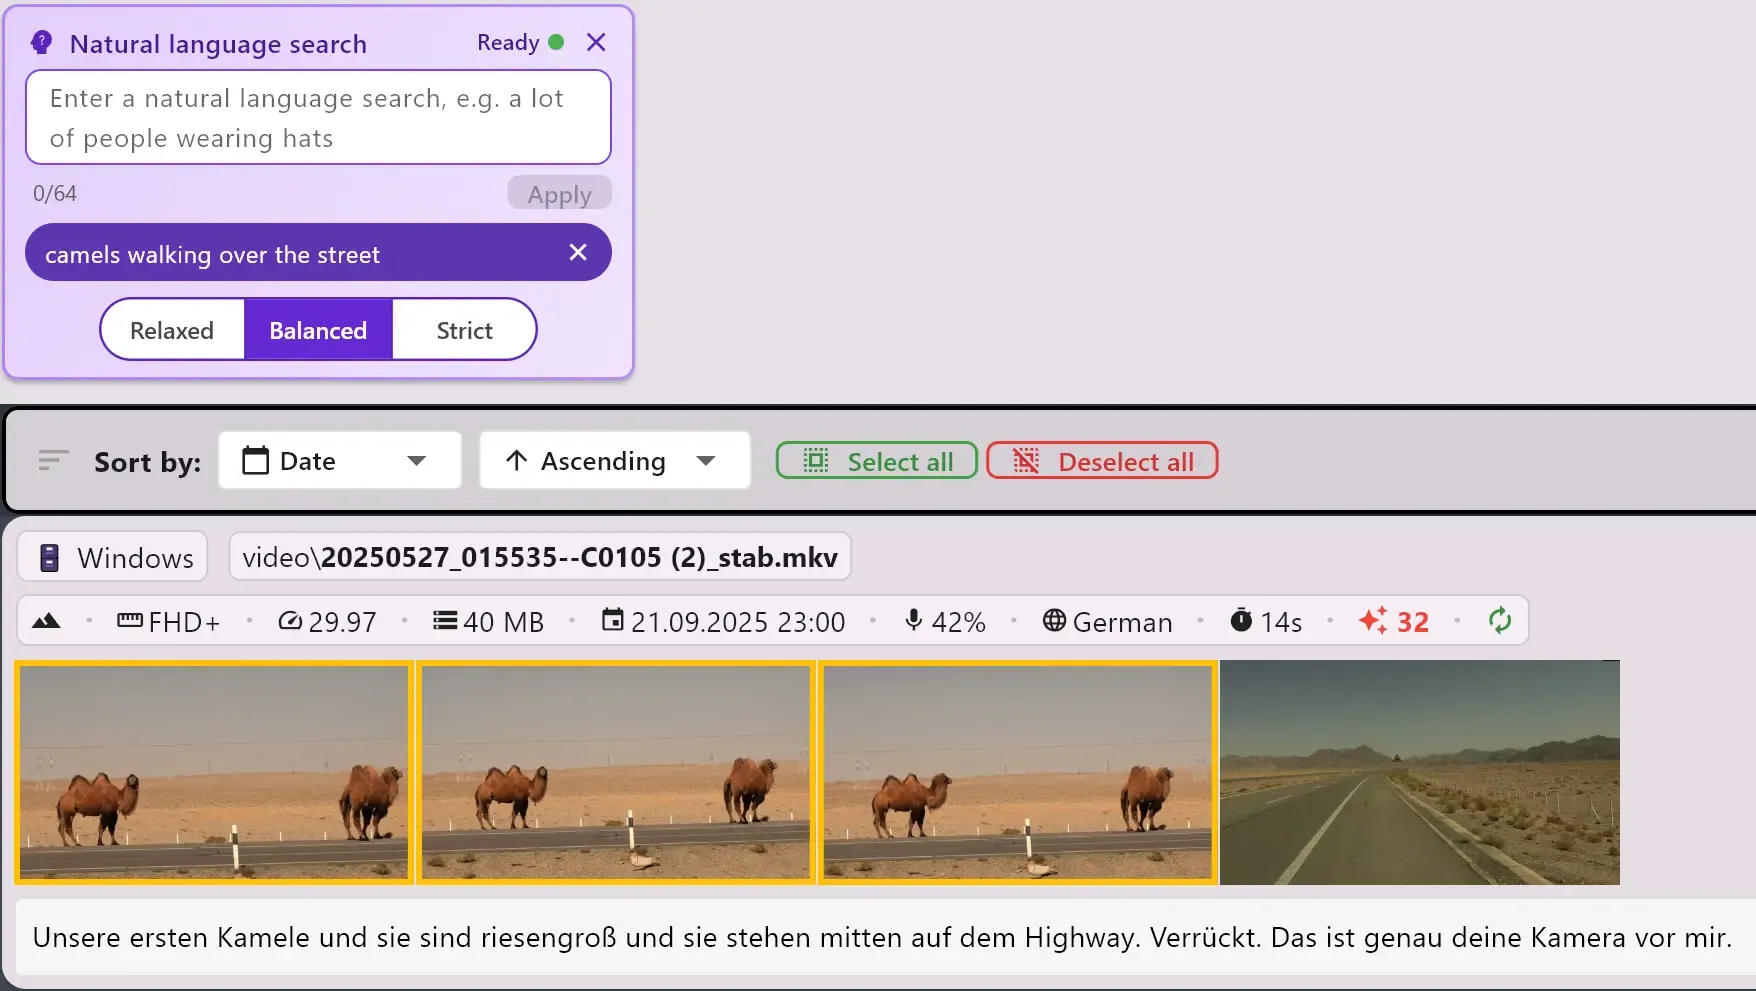The height and width of the screenshot is (991, 1756).
Task: Remove the camels walking search tag
Action: pyautogui.click(x=578, y=252)
